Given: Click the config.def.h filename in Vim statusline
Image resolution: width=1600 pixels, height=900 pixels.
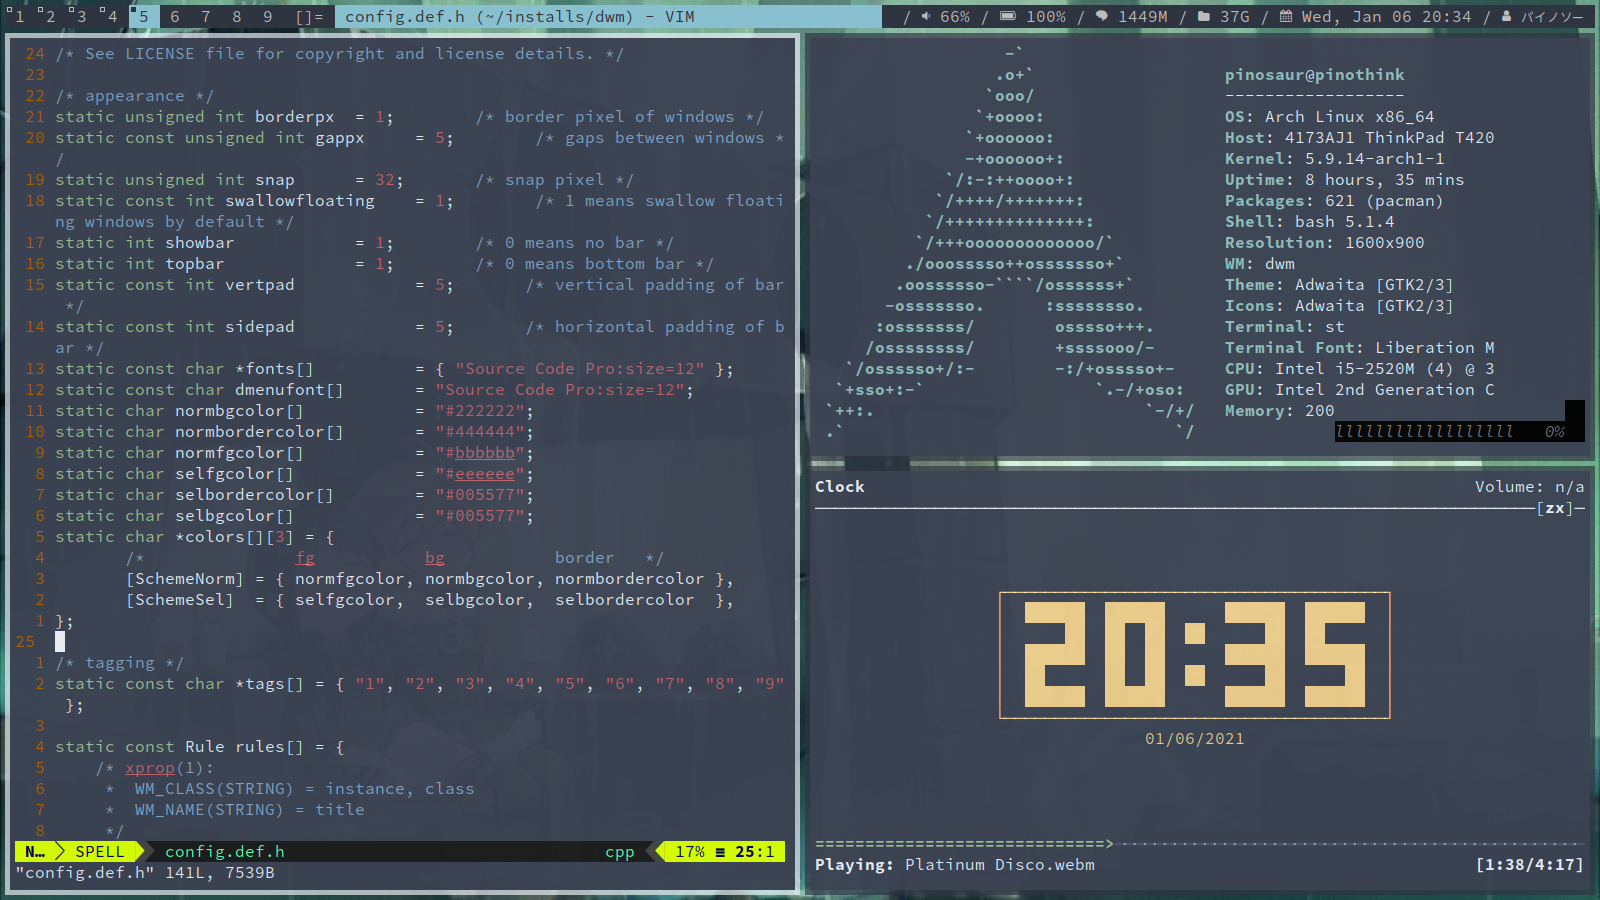Looking at the screenshot, I should (x=224, y=852).
